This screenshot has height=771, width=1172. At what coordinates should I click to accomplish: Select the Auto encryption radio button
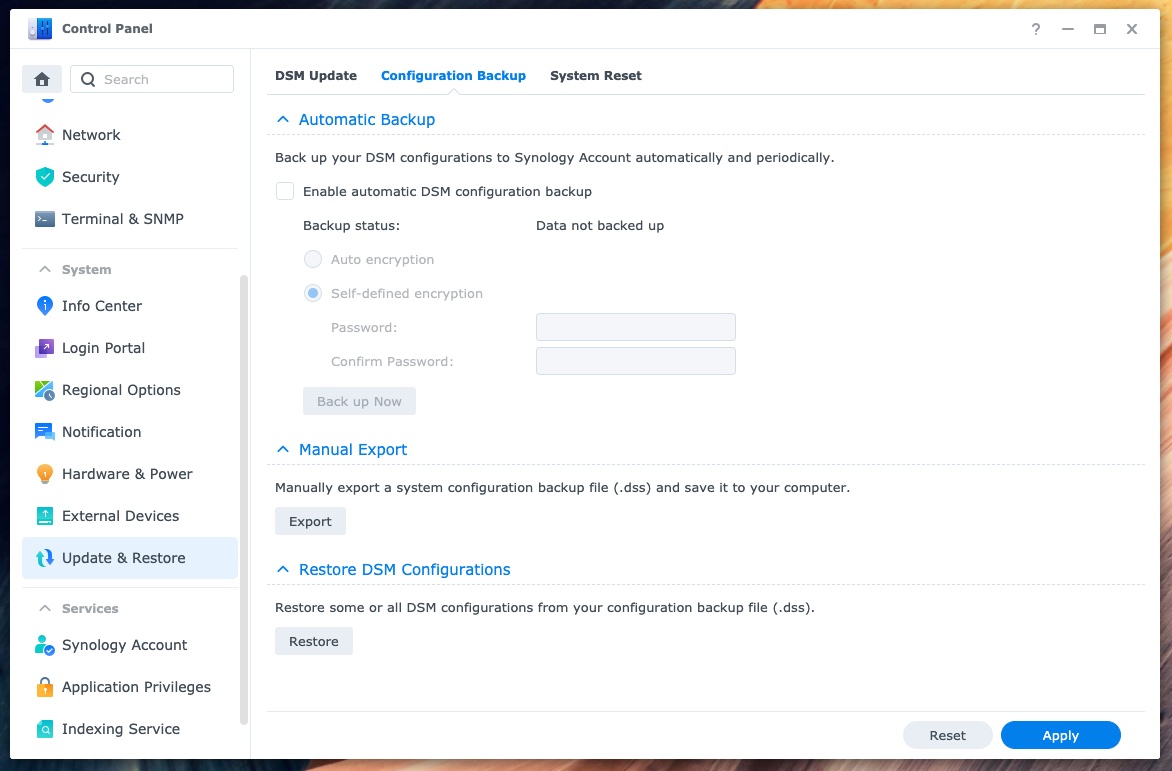312,259
